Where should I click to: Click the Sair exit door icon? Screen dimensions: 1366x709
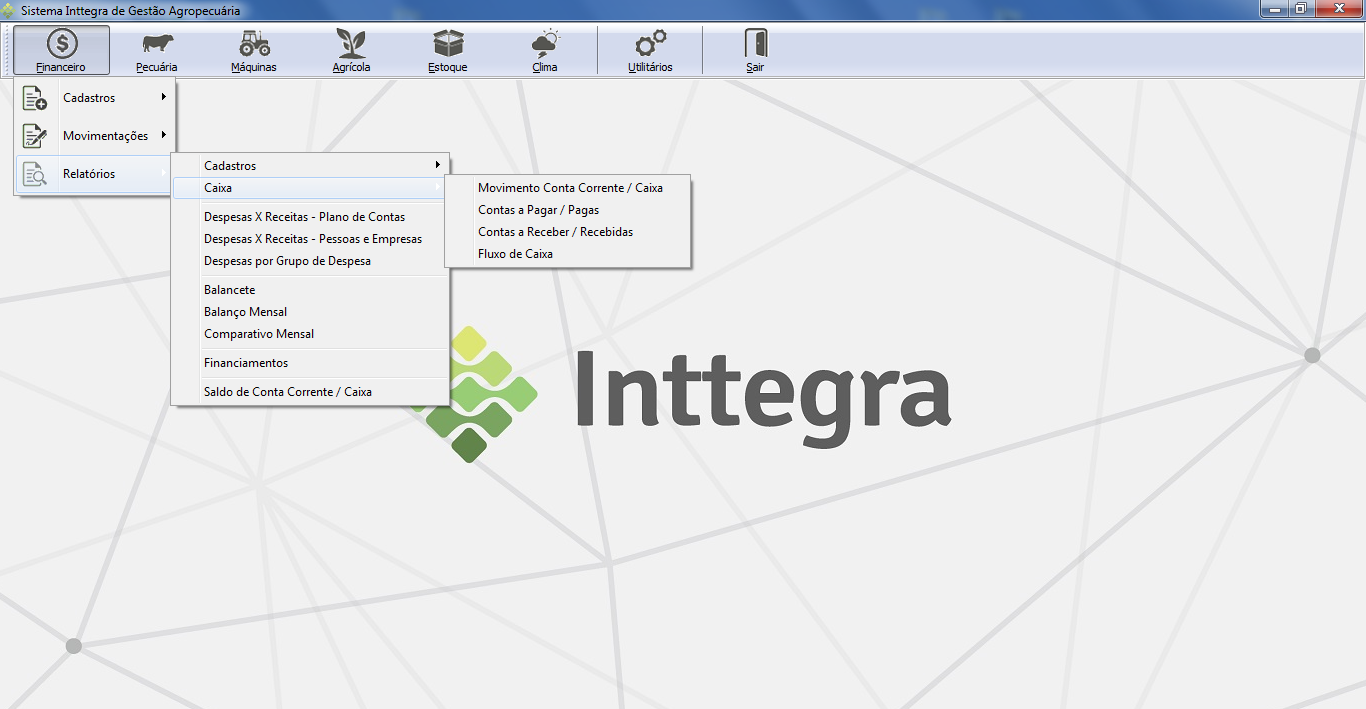coord(755,43)
